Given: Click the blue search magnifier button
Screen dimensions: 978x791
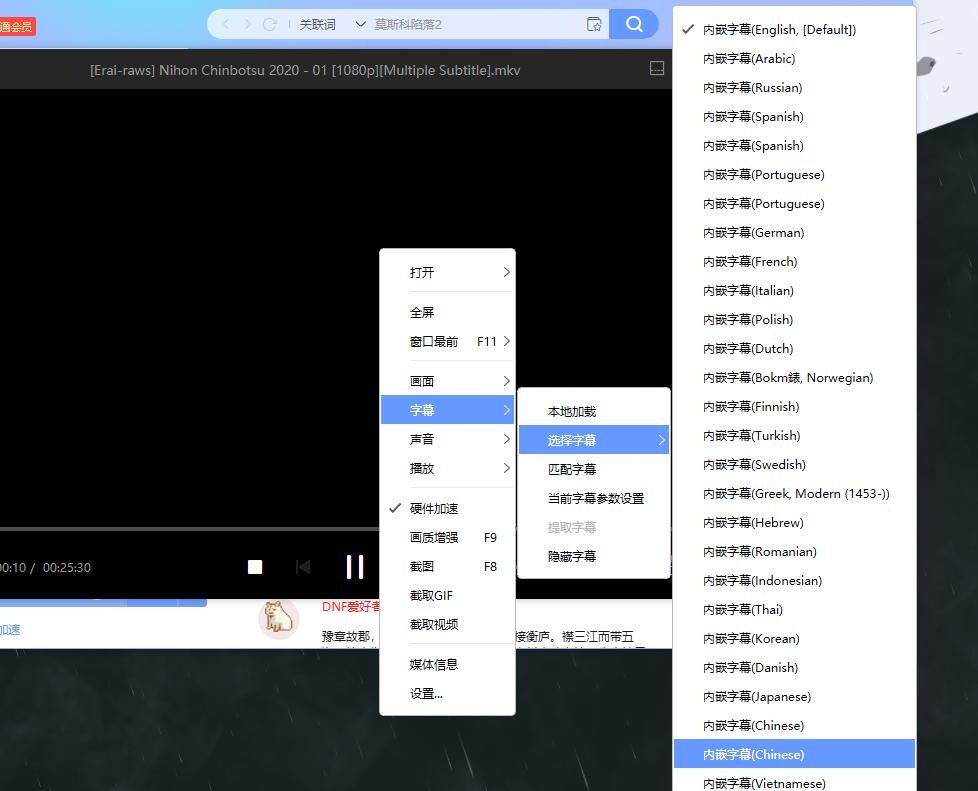Looking at the screenshot, I should click(634, 24).
